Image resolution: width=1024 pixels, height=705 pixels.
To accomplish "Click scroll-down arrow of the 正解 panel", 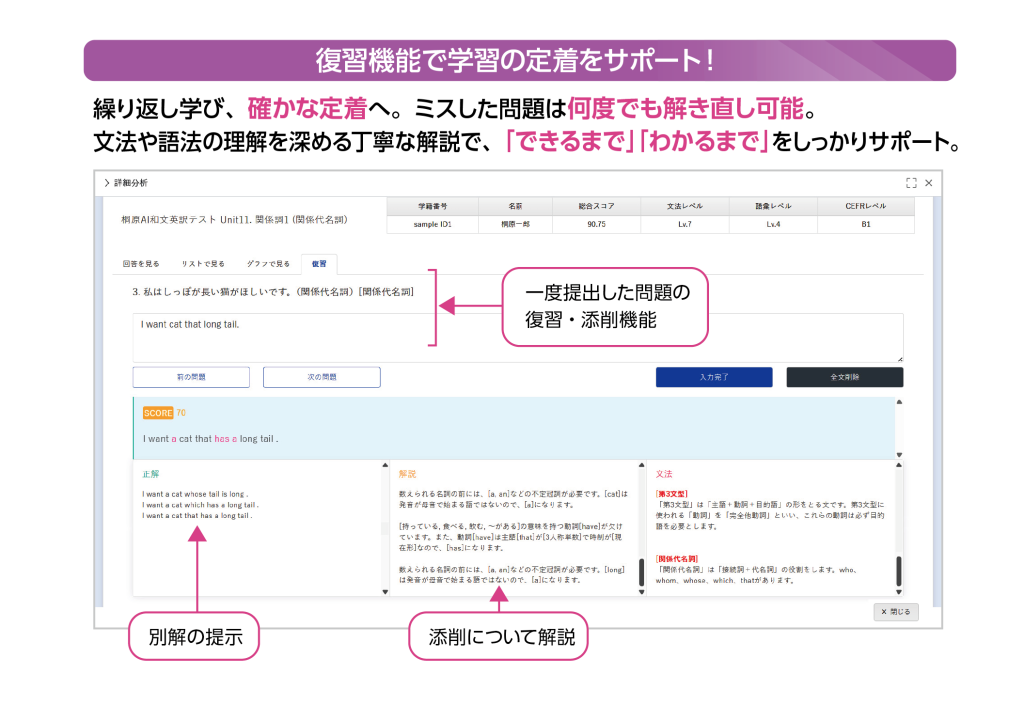I will (x=386, y=592).
